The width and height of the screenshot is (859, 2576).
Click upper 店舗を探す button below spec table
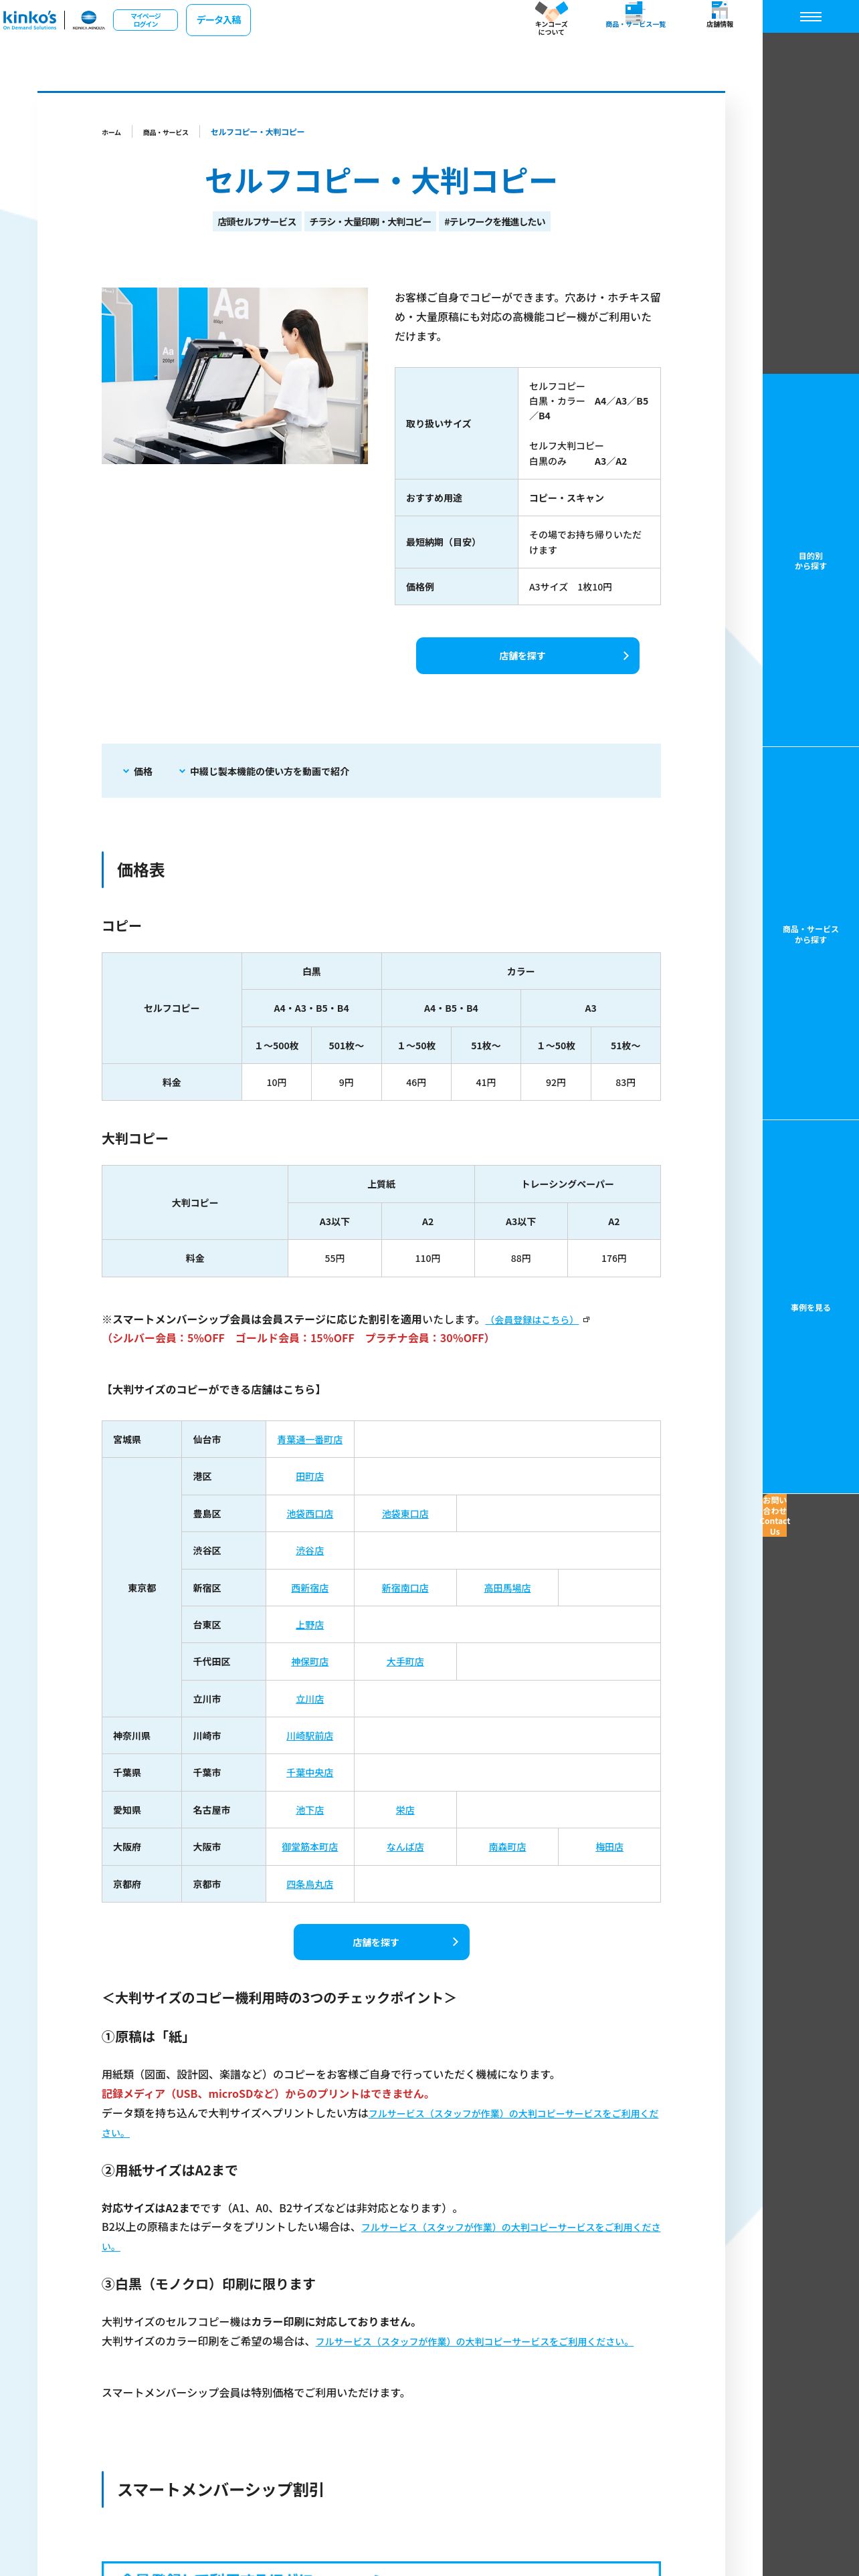pos(527,656)
